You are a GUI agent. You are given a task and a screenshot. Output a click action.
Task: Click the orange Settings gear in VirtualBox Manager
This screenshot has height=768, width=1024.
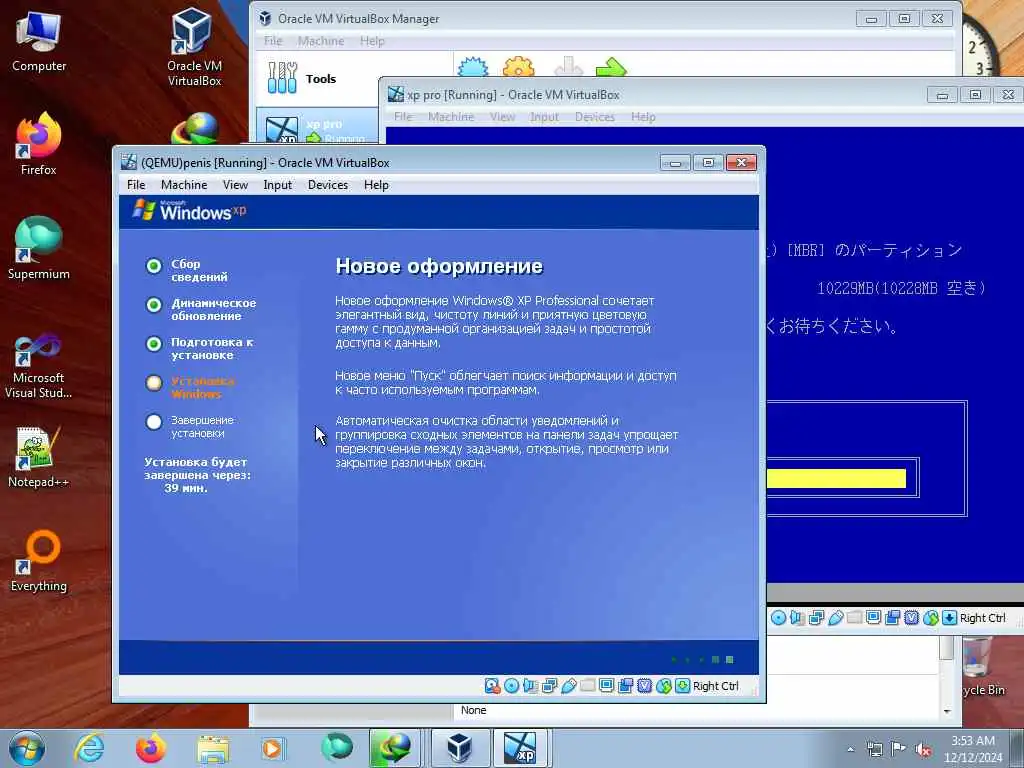[x=519, y=67]
